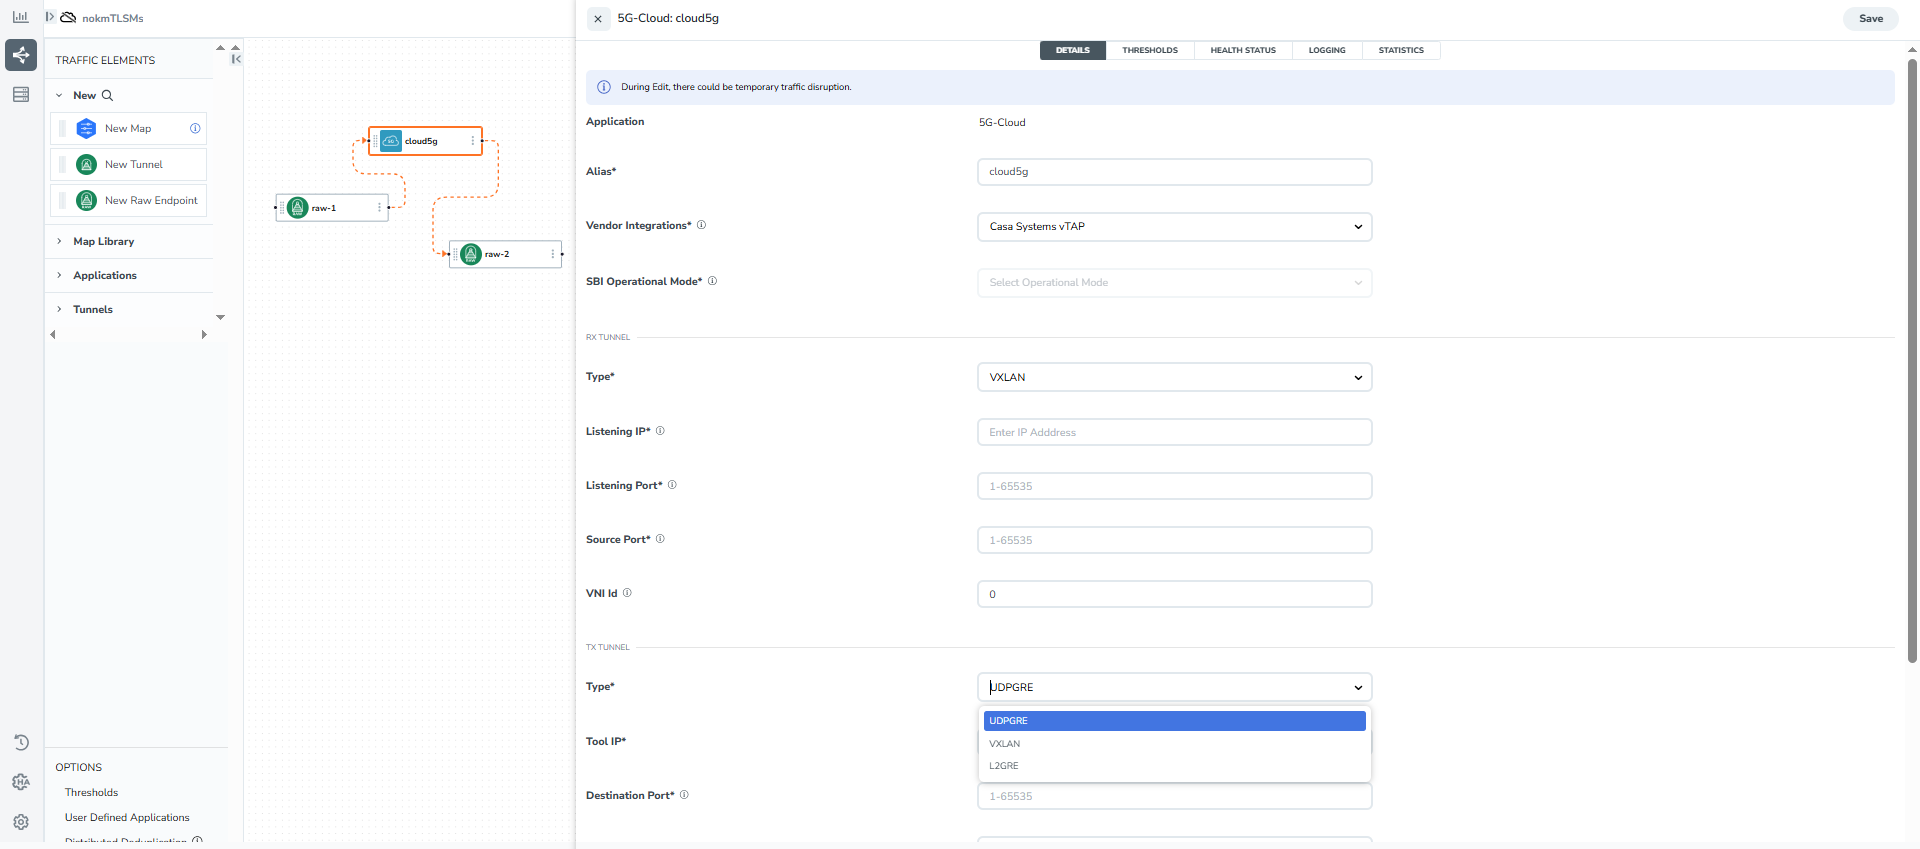Click the analytics chart icon in sidebar
Image resolution: width=1920 pixels, height=849 pixels.
20,17
